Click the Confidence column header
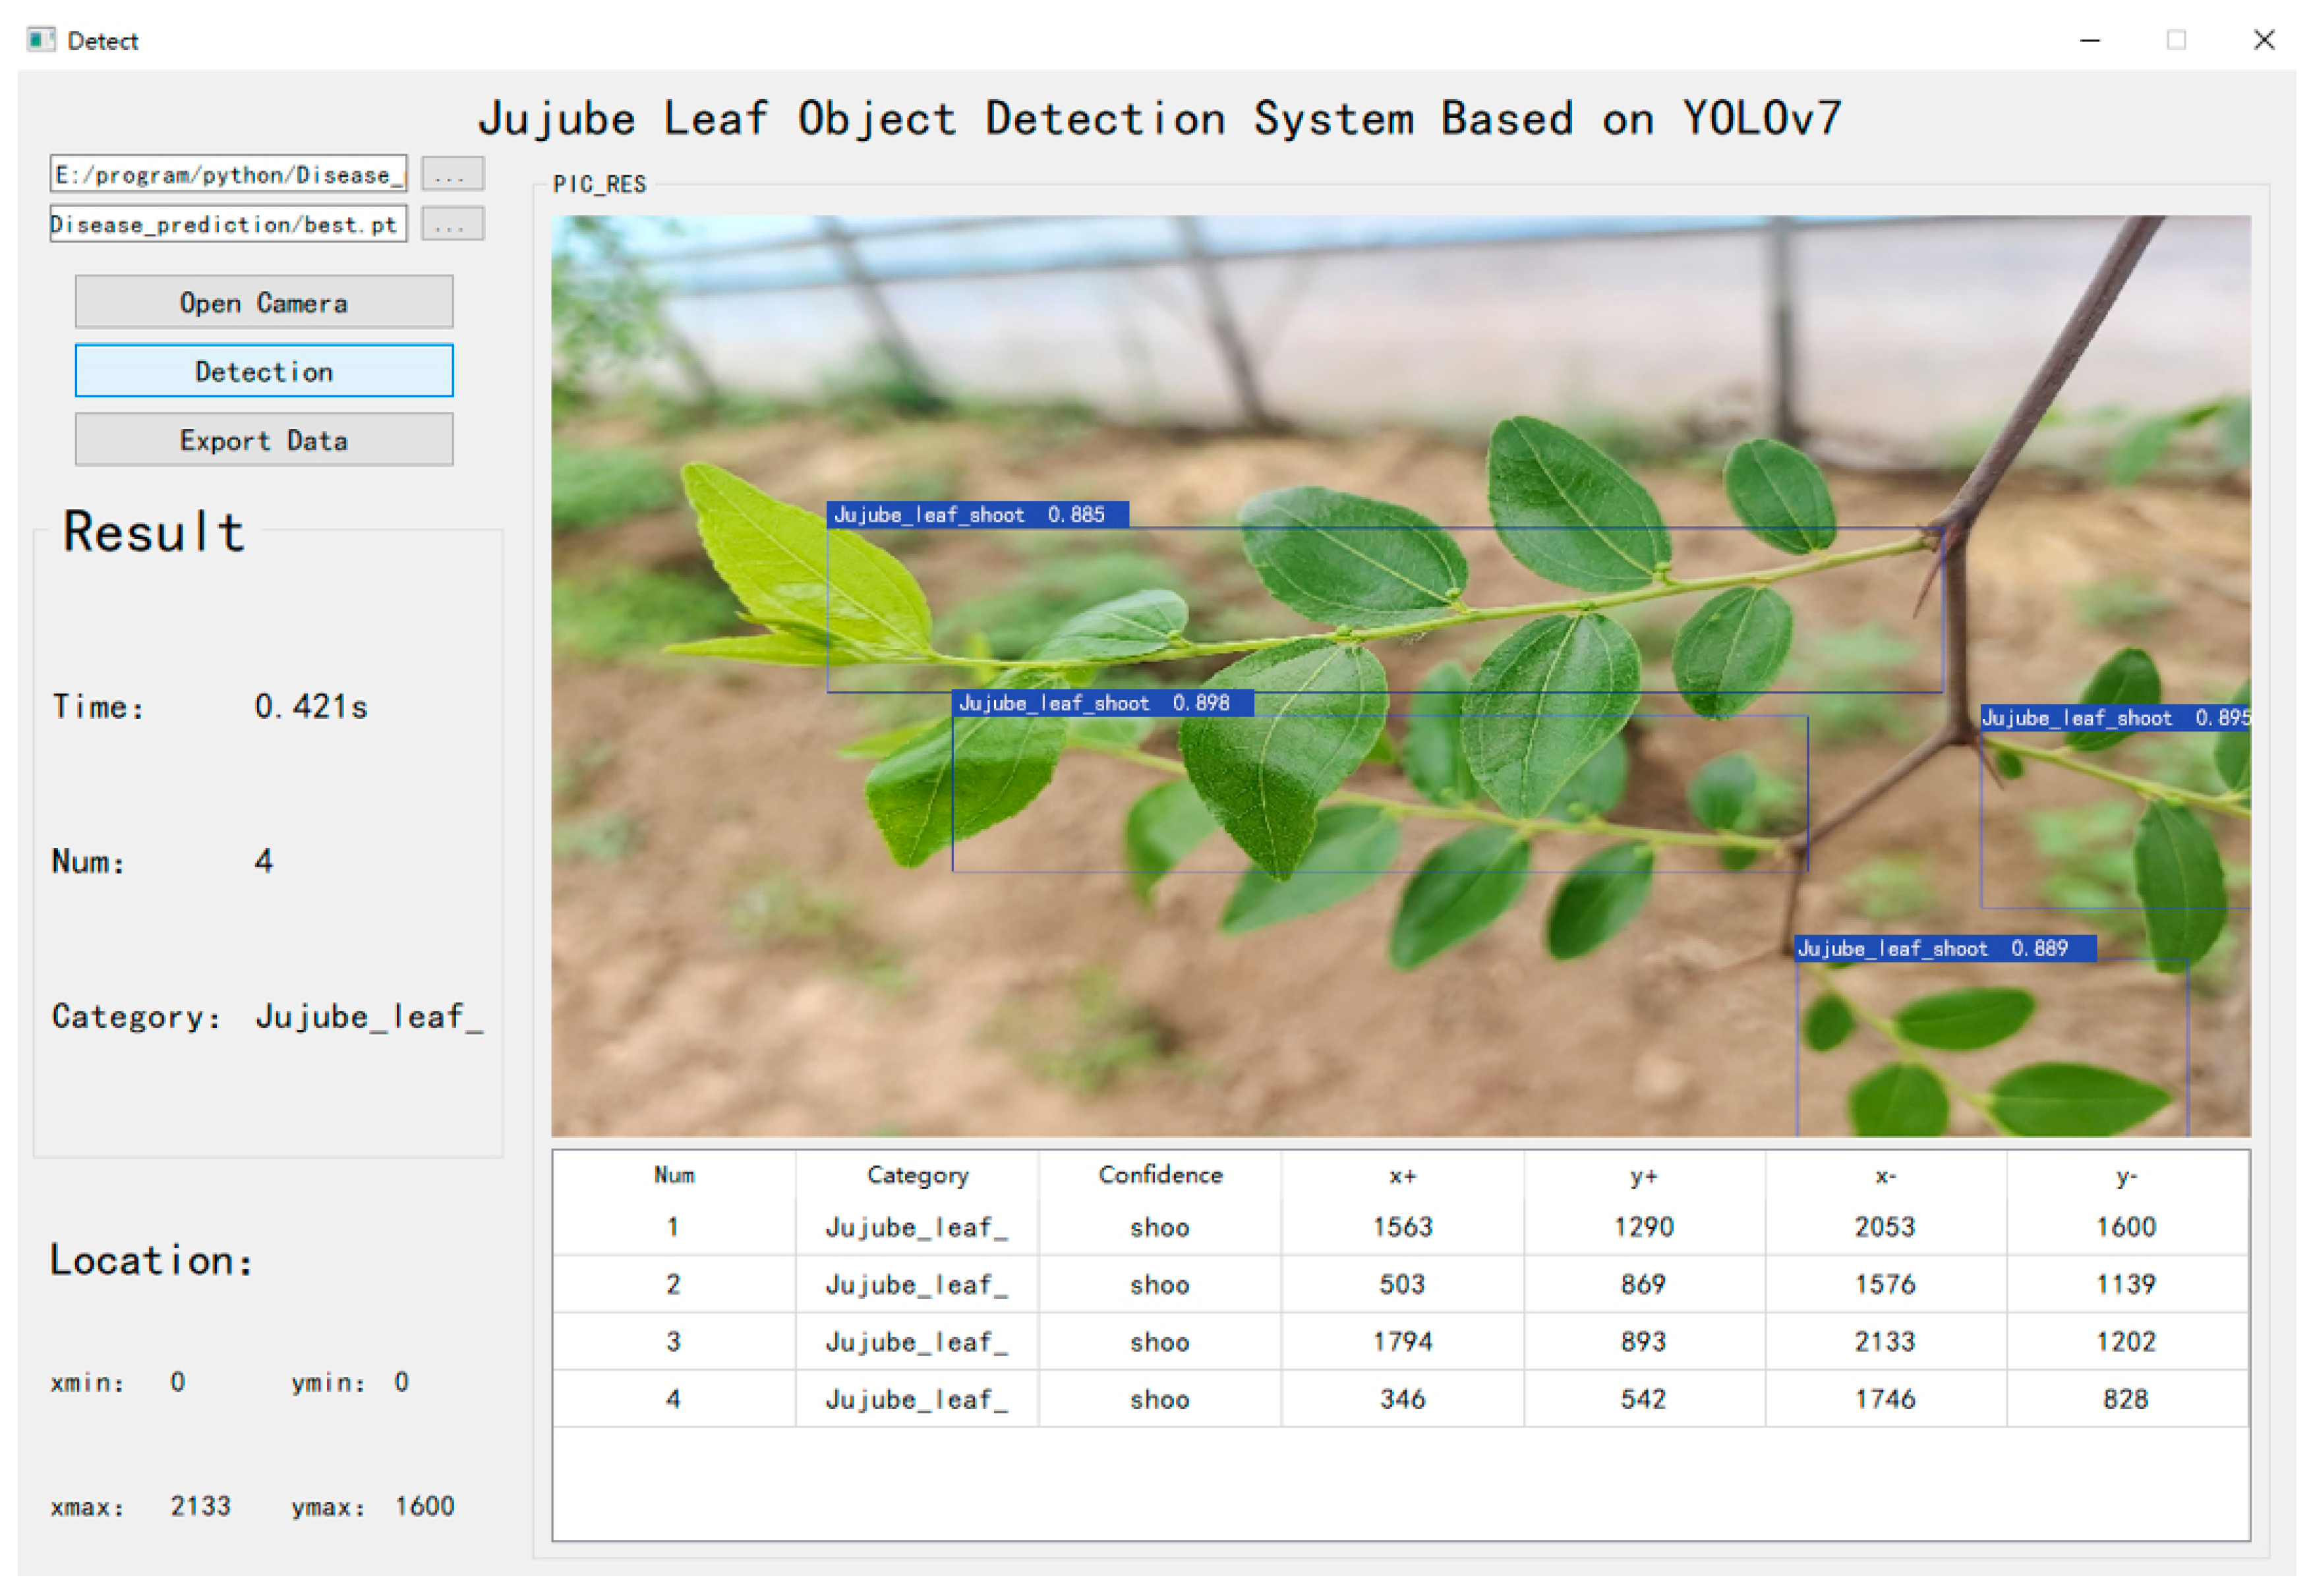Viewport: 2311px width, 1596px height. point(1160,1175)
